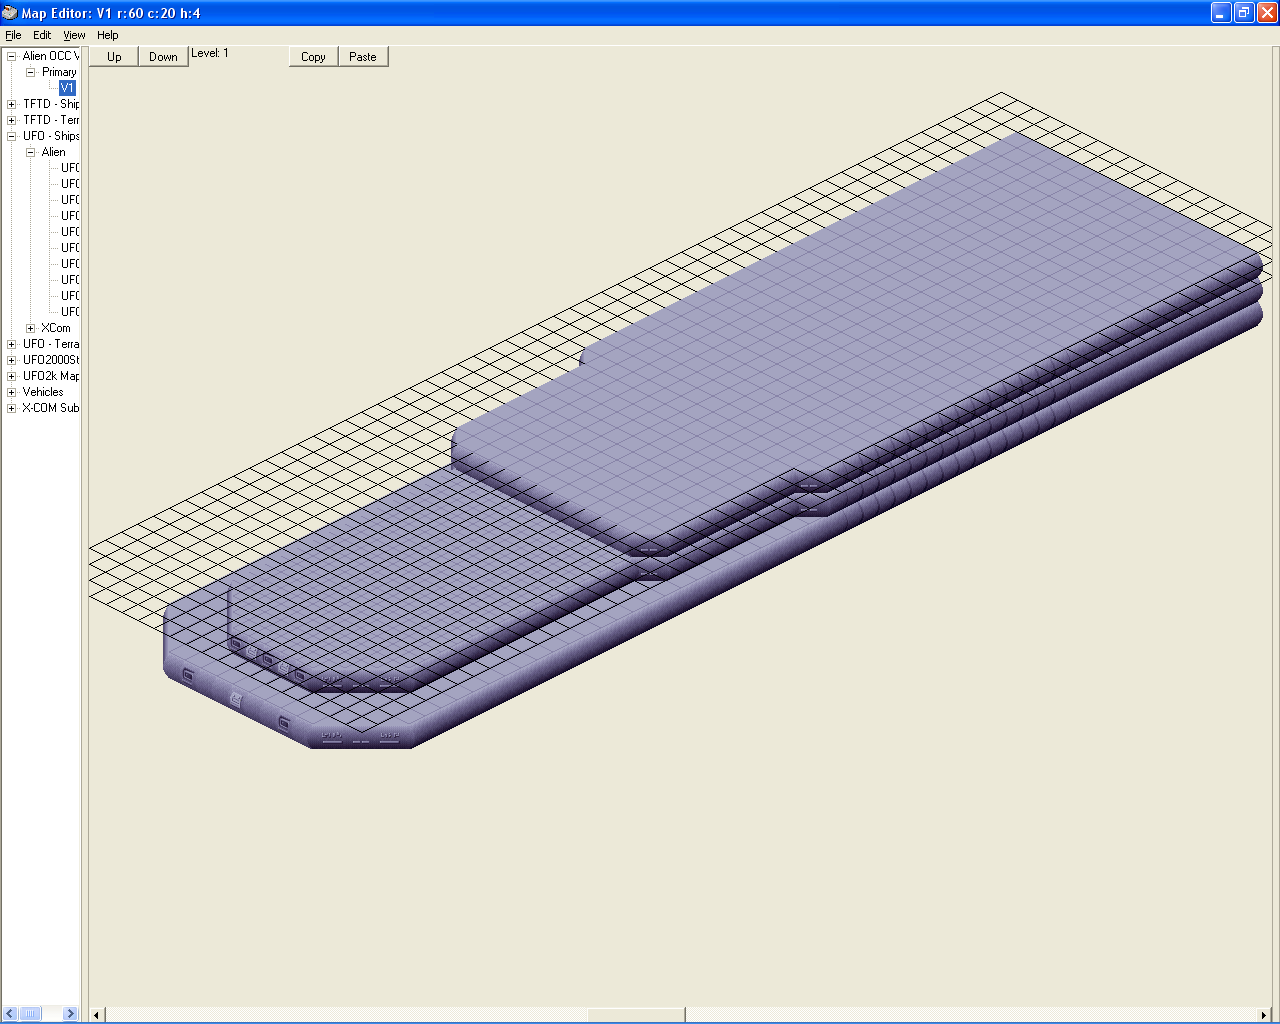
Task: Open the File menu
Action: pyautogui.click(x=13, y=35)
